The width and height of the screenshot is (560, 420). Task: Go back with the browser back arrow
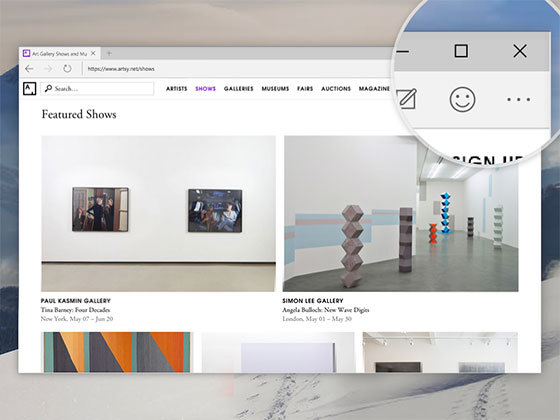point(29,69)
